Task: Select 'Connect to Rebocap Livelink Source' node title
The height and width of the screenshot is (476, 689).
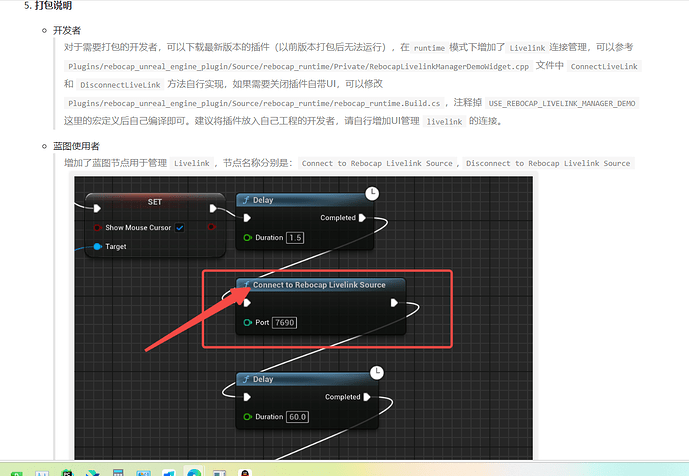Action: pos(319,285)
